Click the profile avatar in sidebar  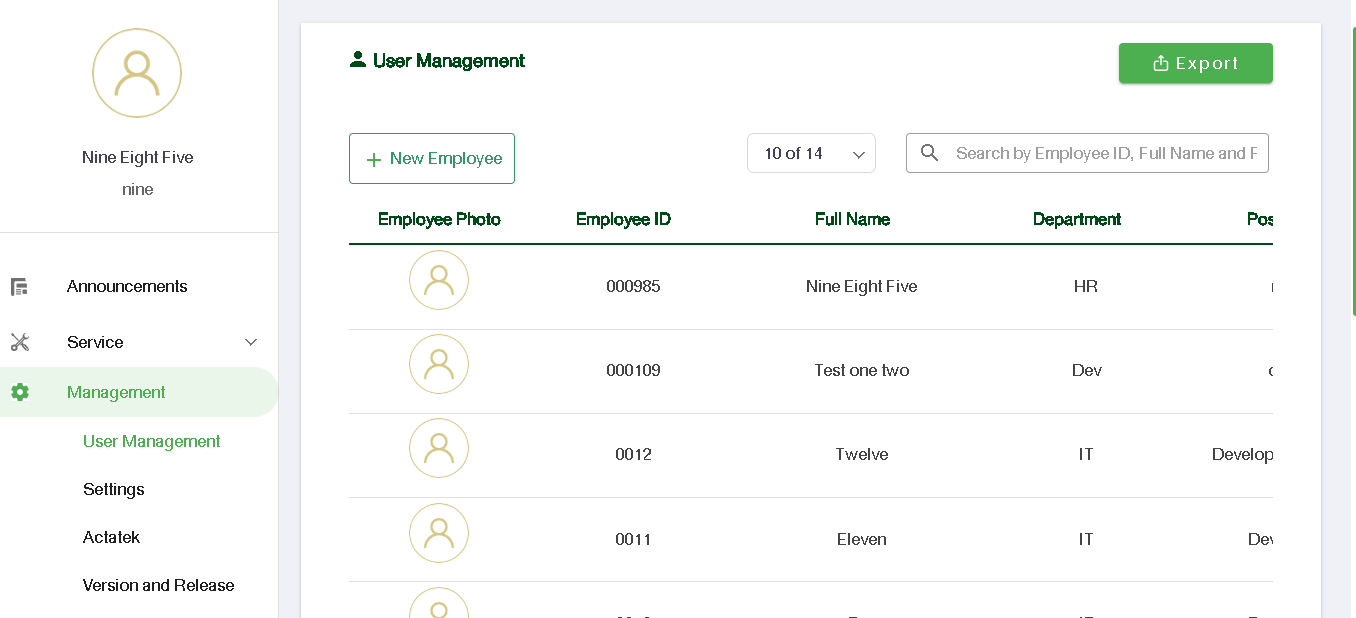point(137,73)
